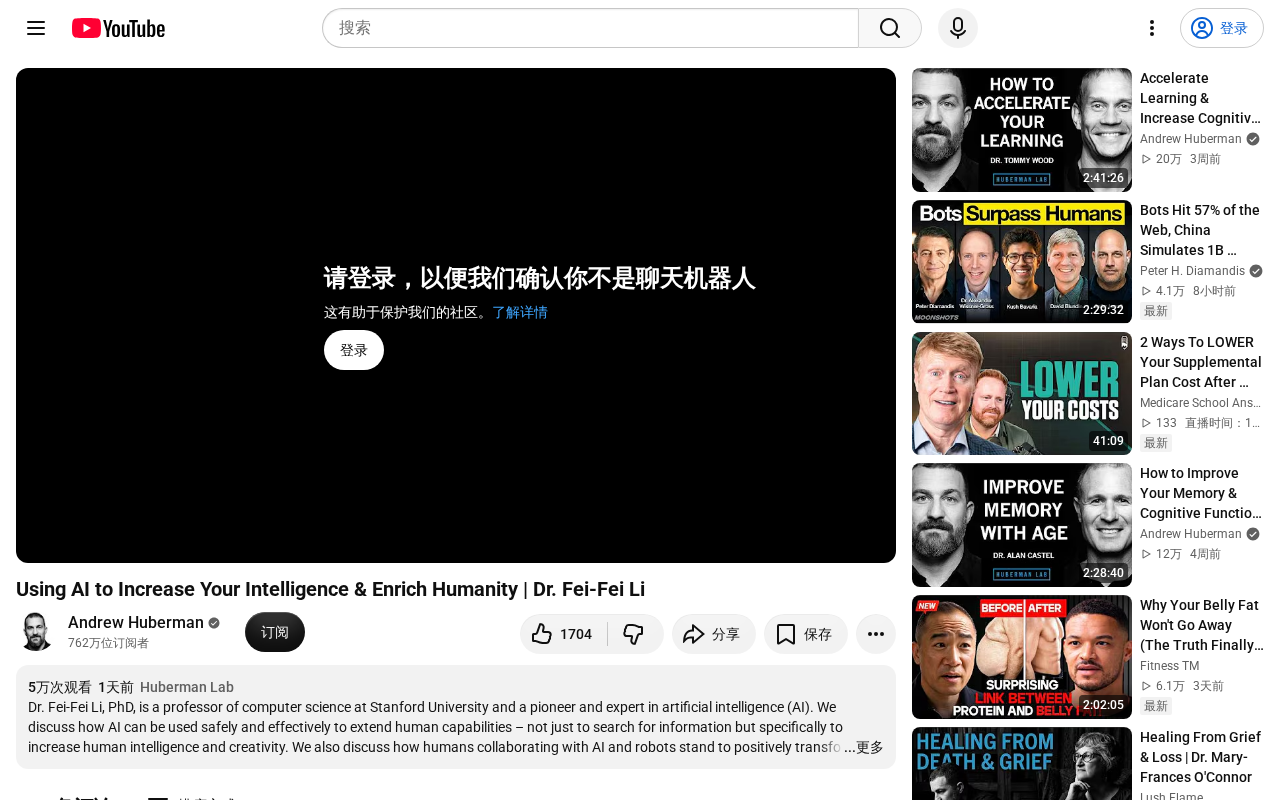
Task: Open title How to Improve Your Memory
Action: coord(1201,493)
